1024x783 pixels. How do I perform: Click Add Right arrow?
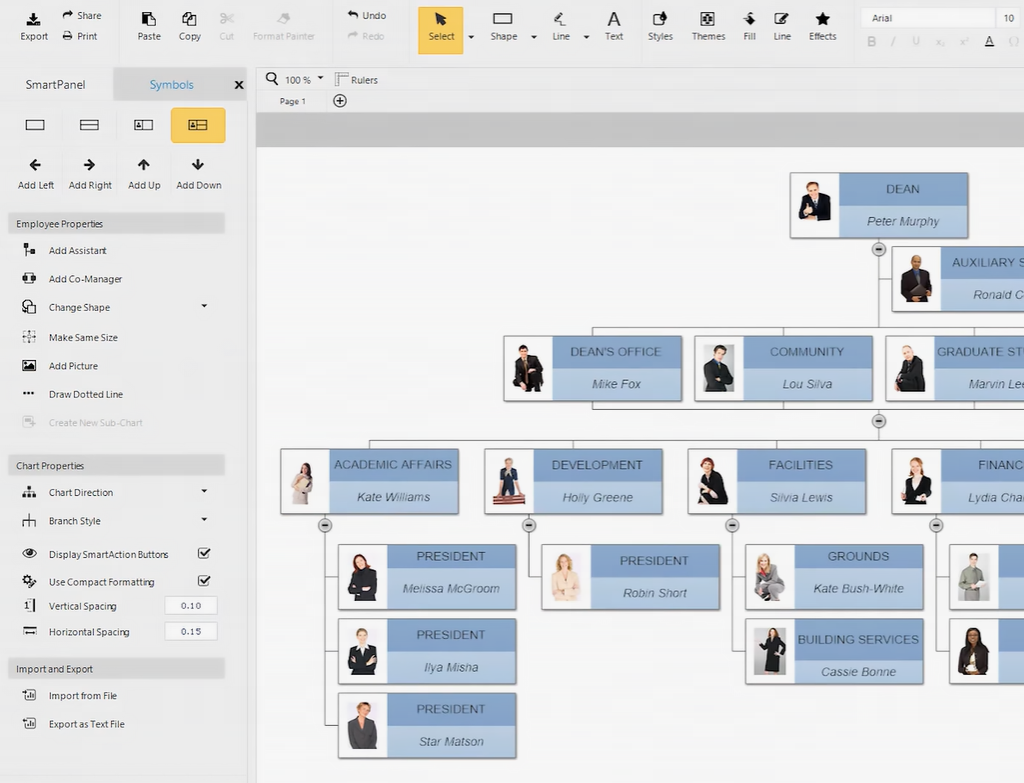[x=90, y=174]
